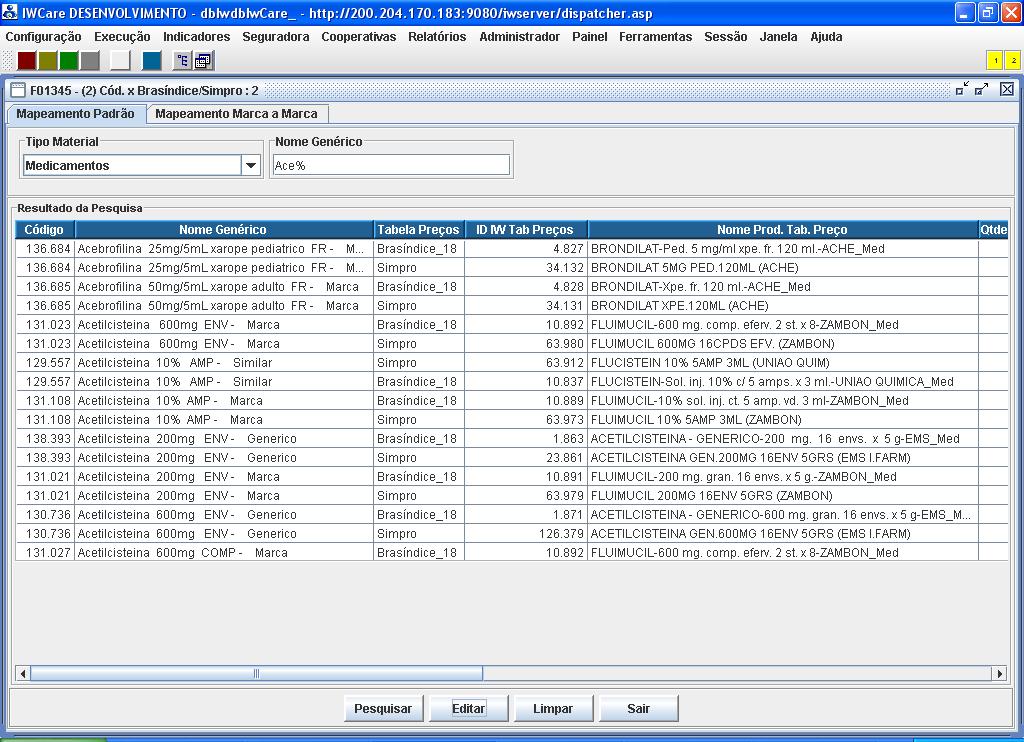The image size is (1024, 742).
Task: Select row FLUIMUCIL-10% sol. inj.
Action: point(511,400)
